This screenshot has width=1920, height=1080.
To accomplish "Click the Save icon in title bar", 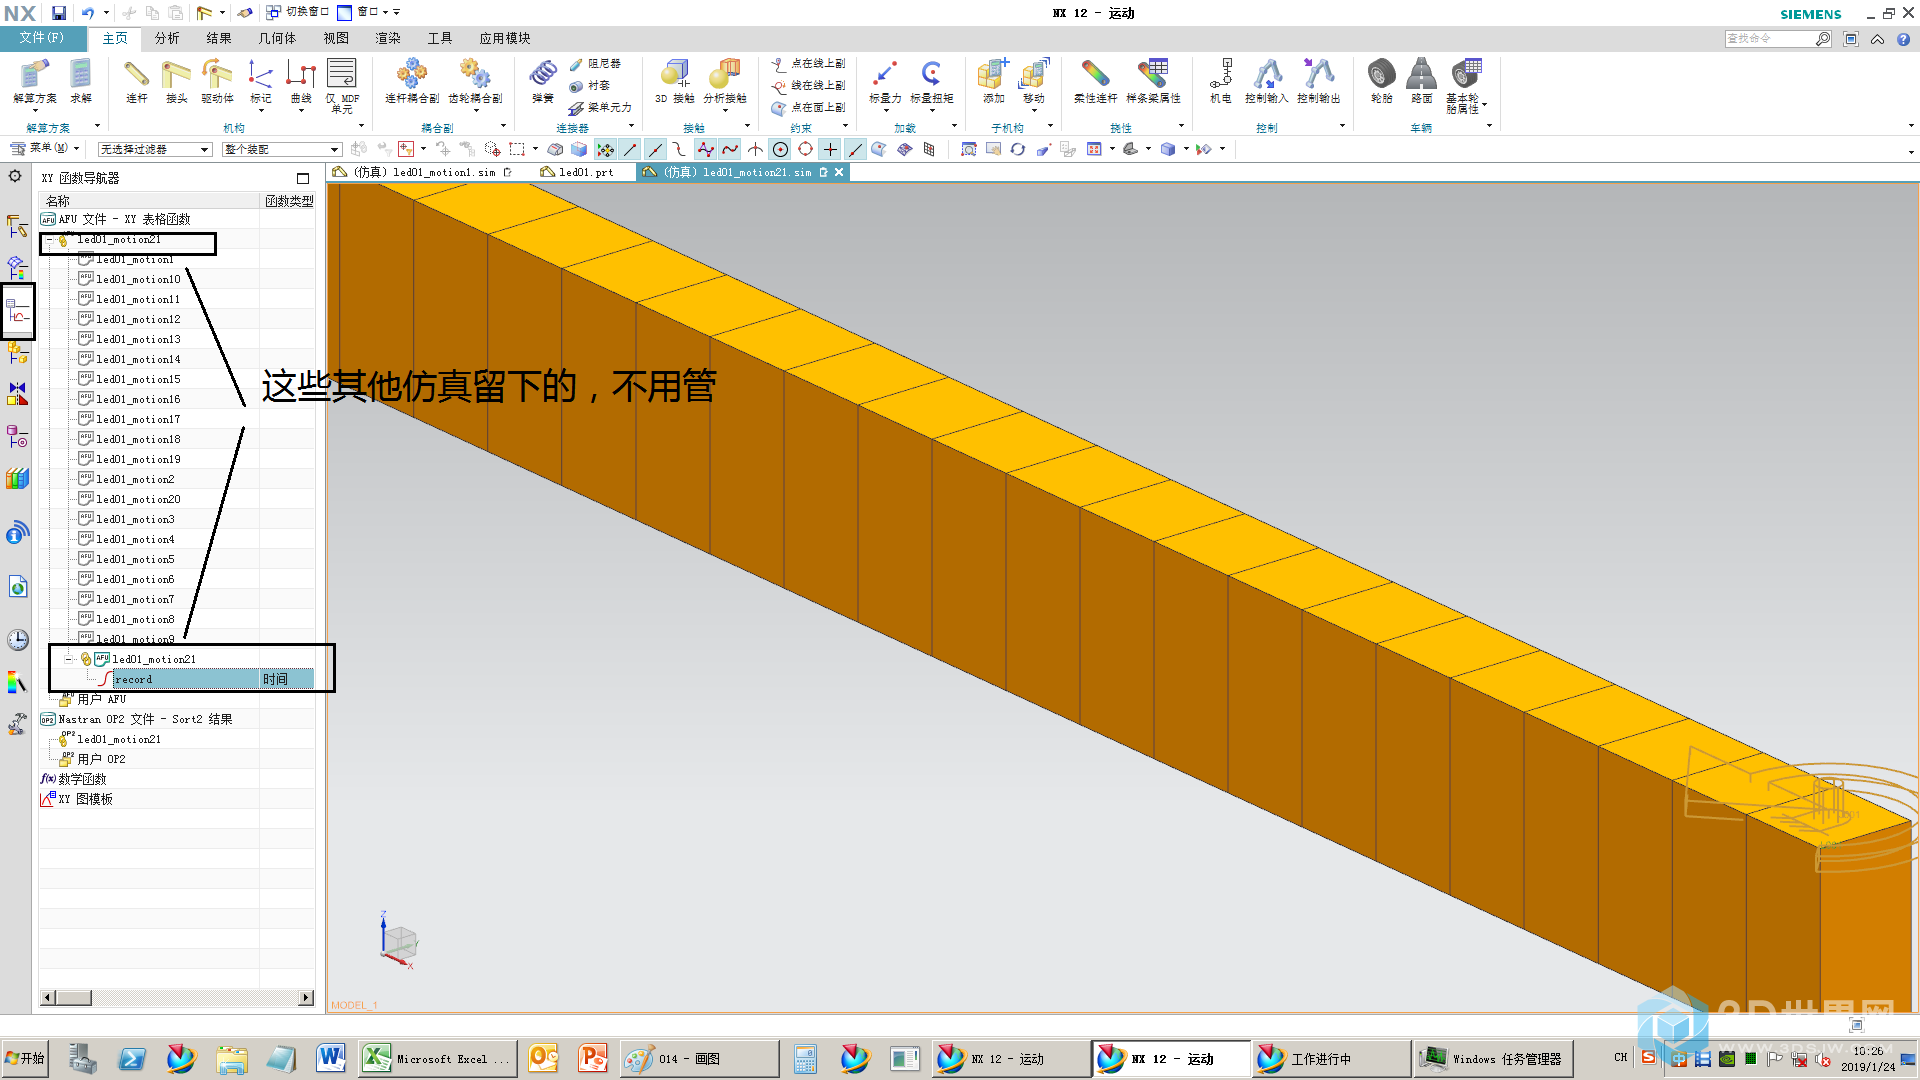I will point(59,13).
